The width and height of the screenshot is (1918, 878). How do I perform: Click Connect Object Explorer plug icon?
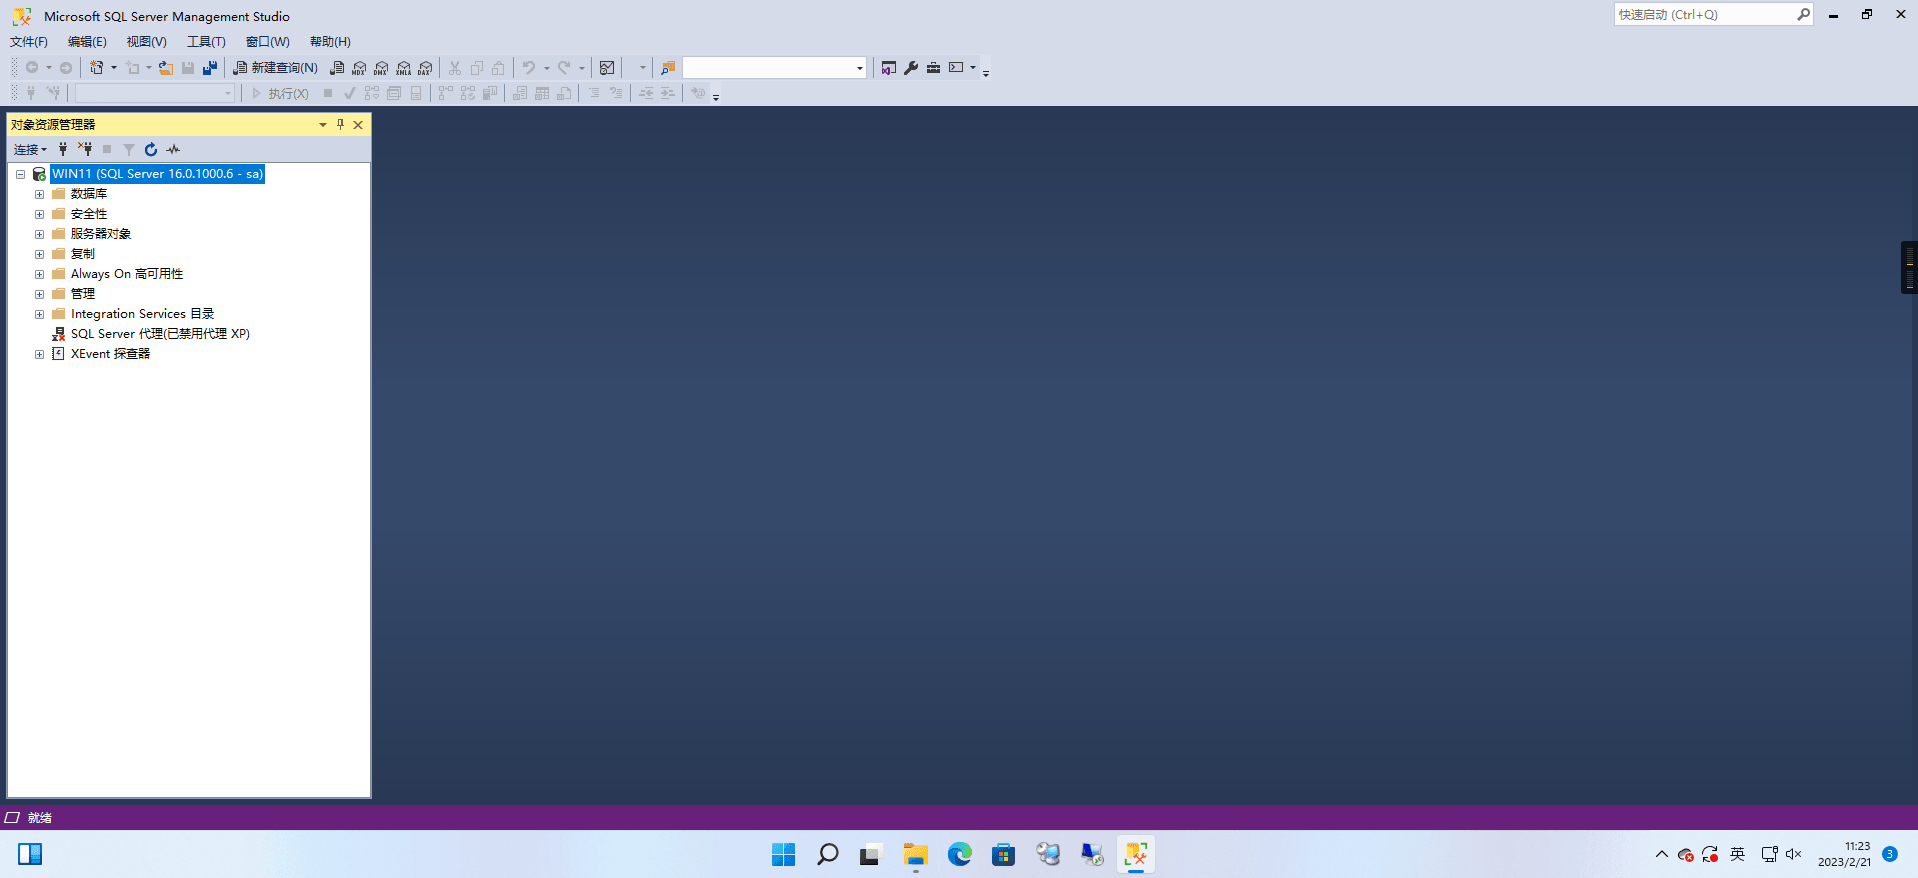coord(63,149)
